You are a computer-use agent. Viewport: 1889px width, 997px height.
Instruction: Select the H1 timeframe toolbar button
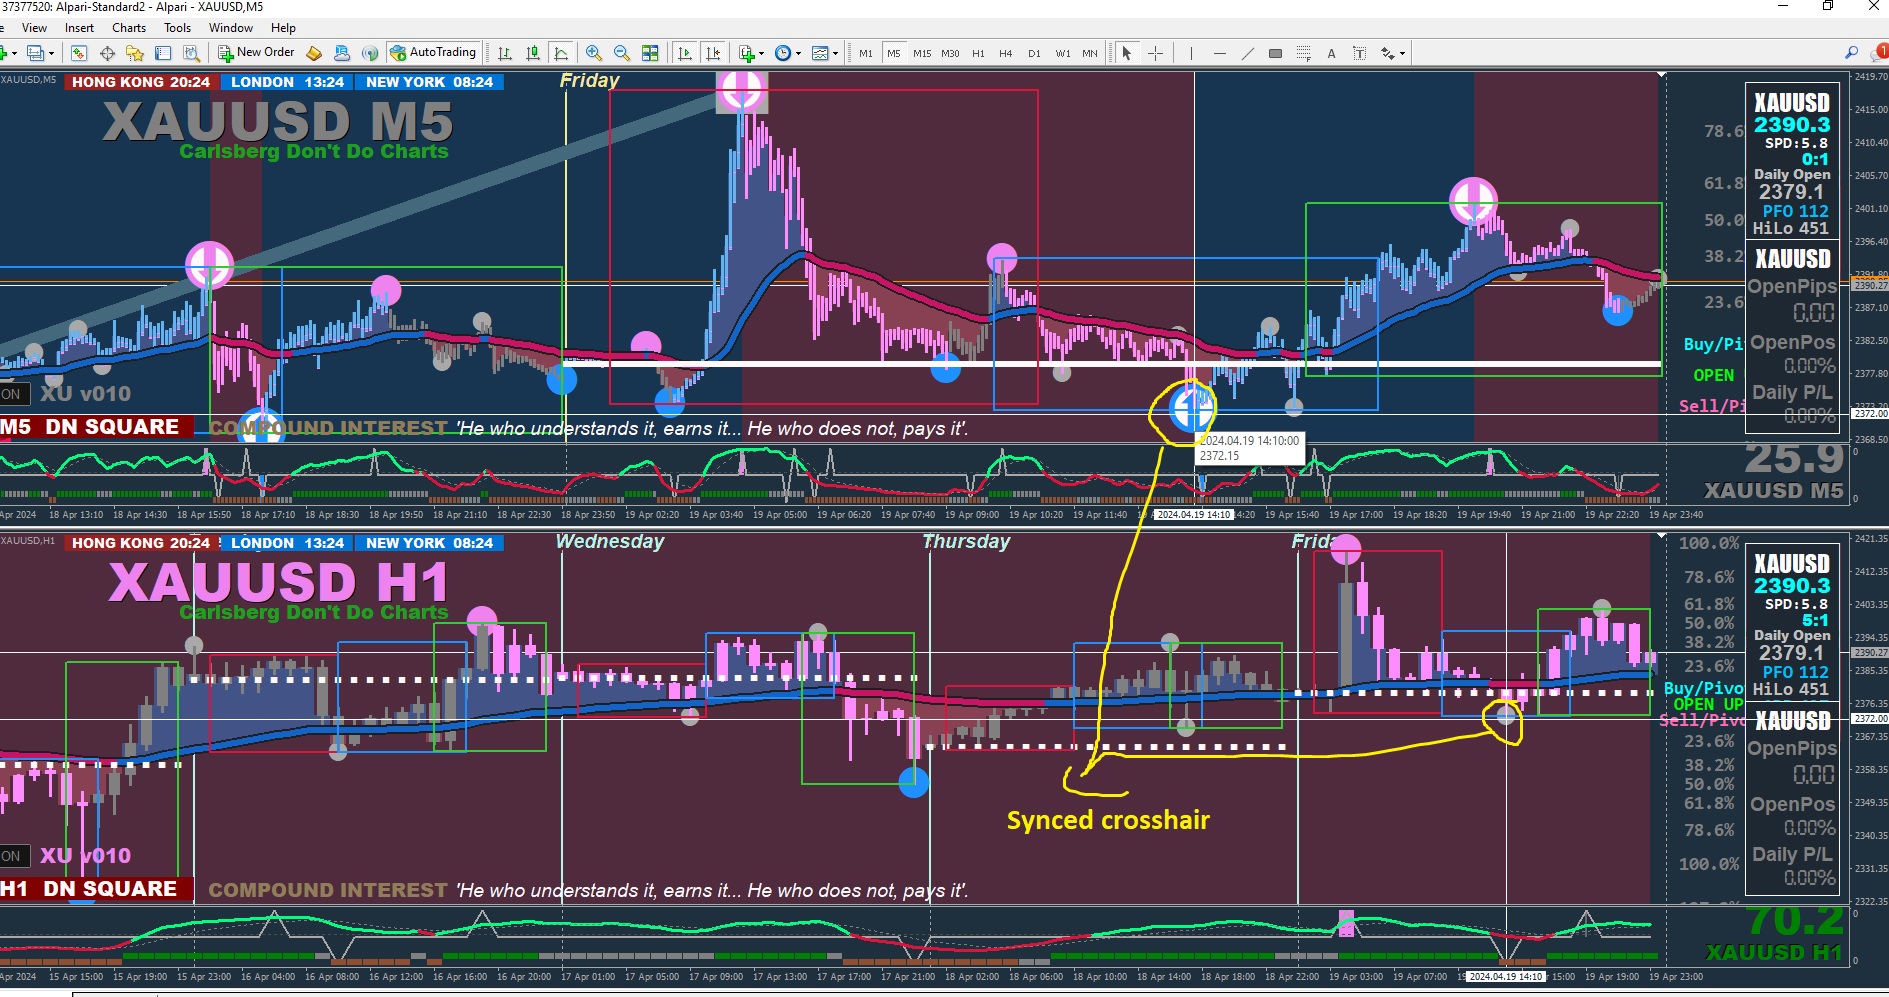click(978, 53)
